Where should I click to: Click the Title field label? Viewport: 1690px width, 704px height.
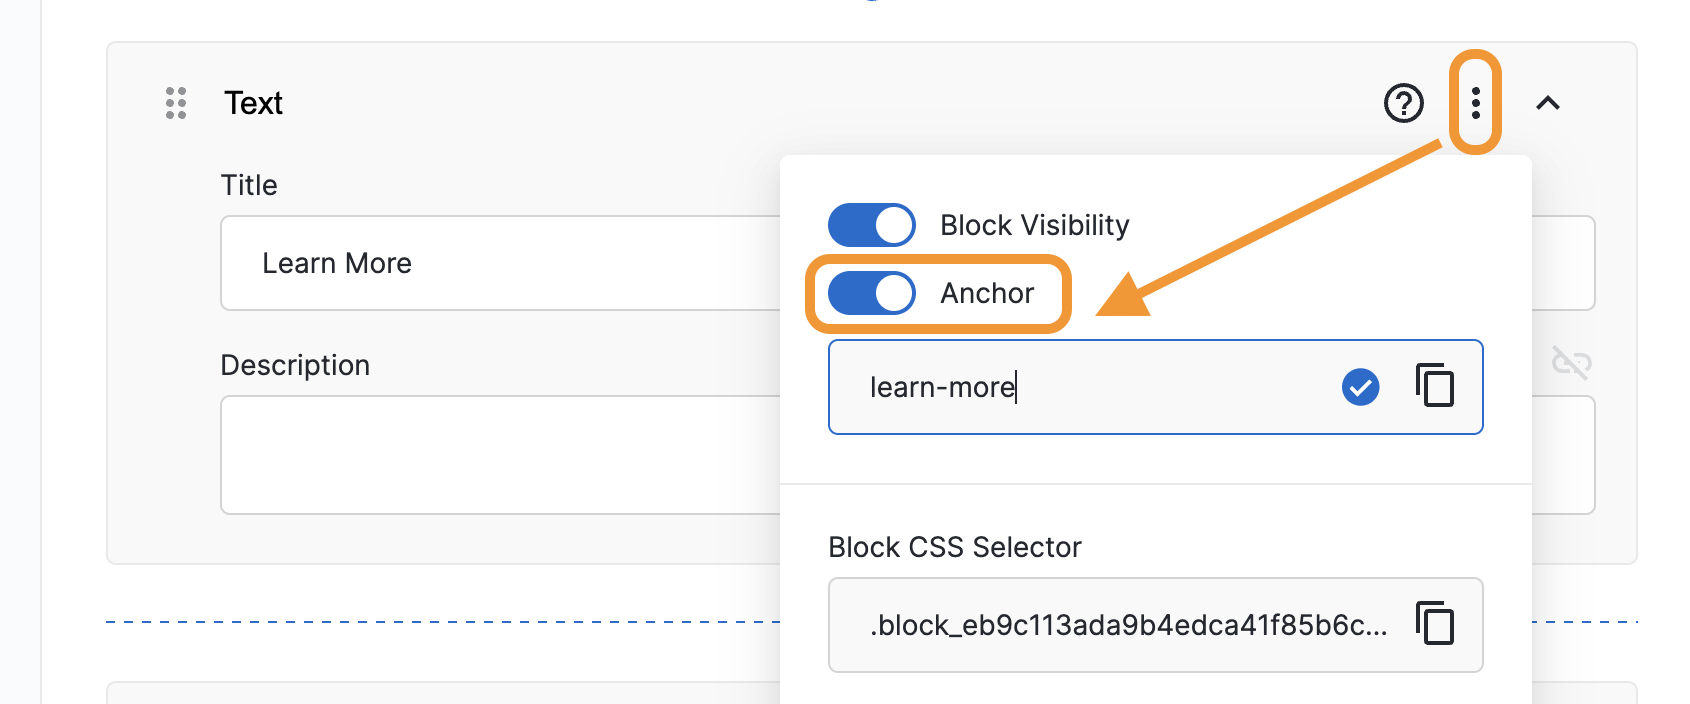coord(249,185)
